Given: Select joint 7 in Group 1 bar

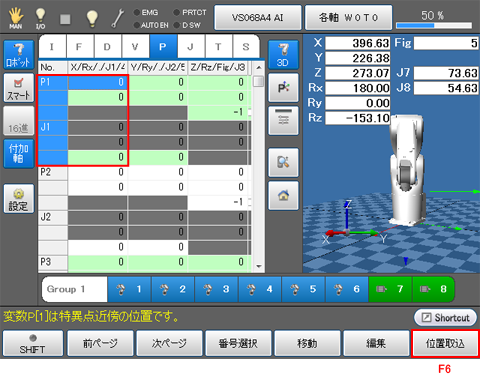Looking at the screenshot, I should [390, 289].
